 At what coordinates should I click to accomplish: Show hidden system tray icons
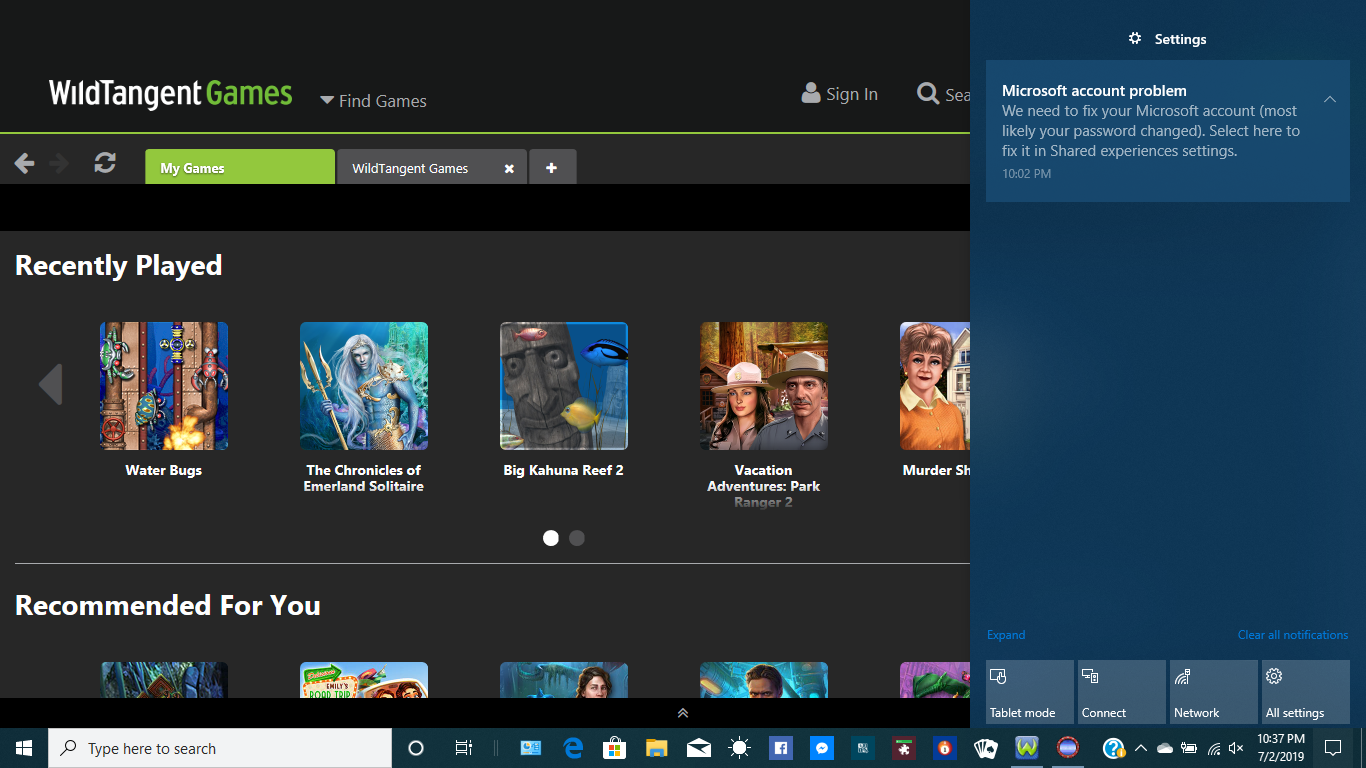pyautogui.click(x=1140, y=748)
